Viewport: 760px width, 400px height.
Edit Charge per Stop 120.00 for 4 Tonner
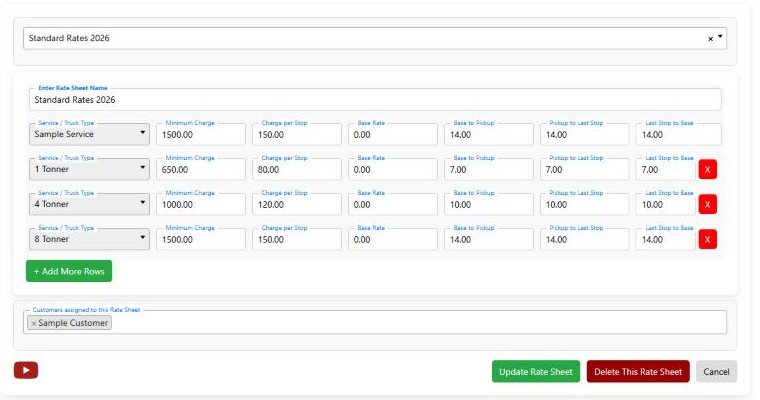297,205
